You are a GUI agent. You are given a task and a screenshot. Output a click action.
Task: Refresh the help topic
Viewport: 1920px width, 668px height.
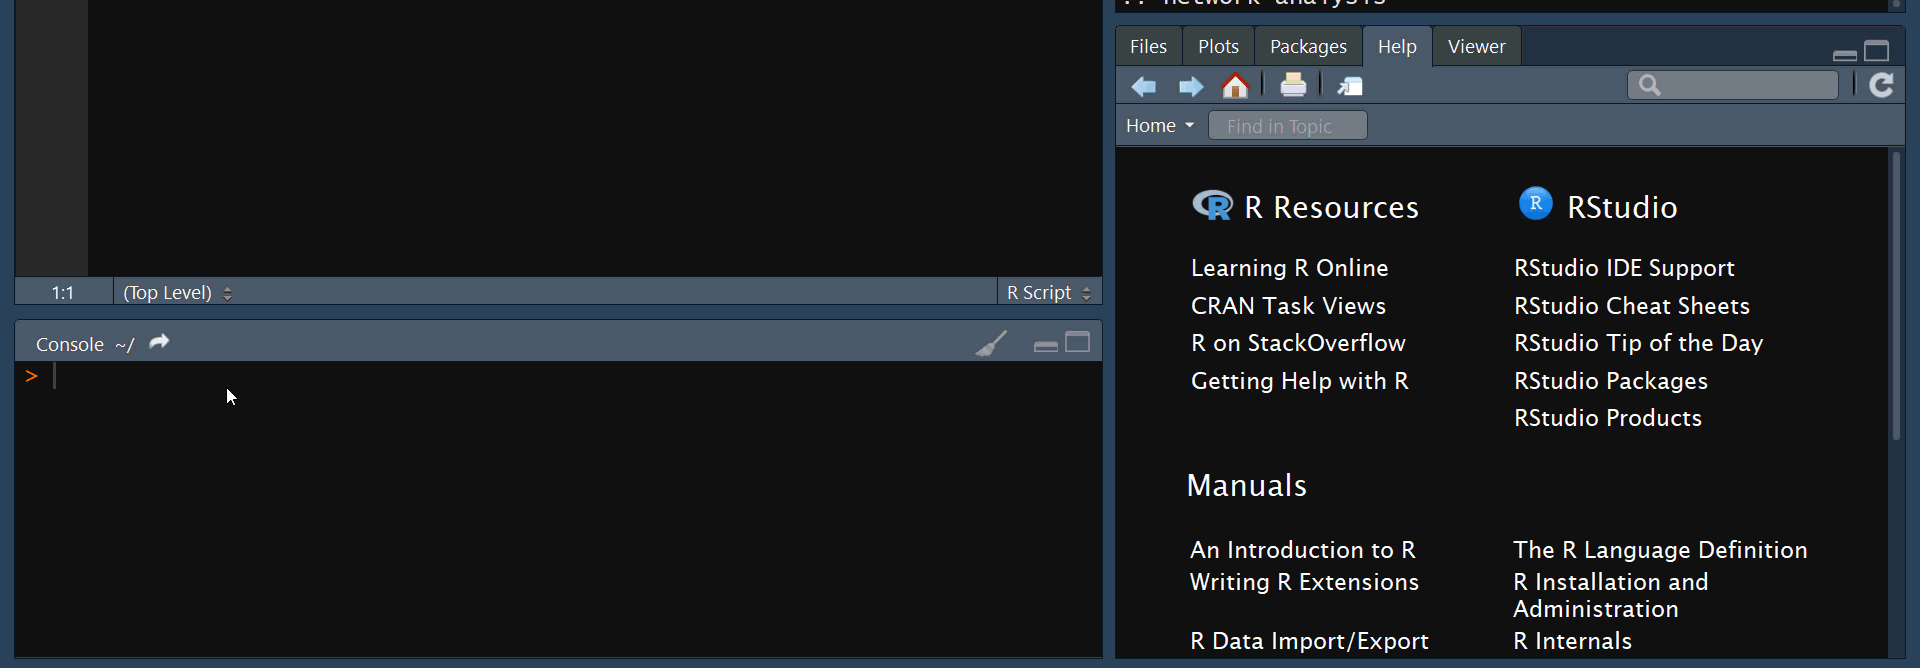click(1881, 85)
